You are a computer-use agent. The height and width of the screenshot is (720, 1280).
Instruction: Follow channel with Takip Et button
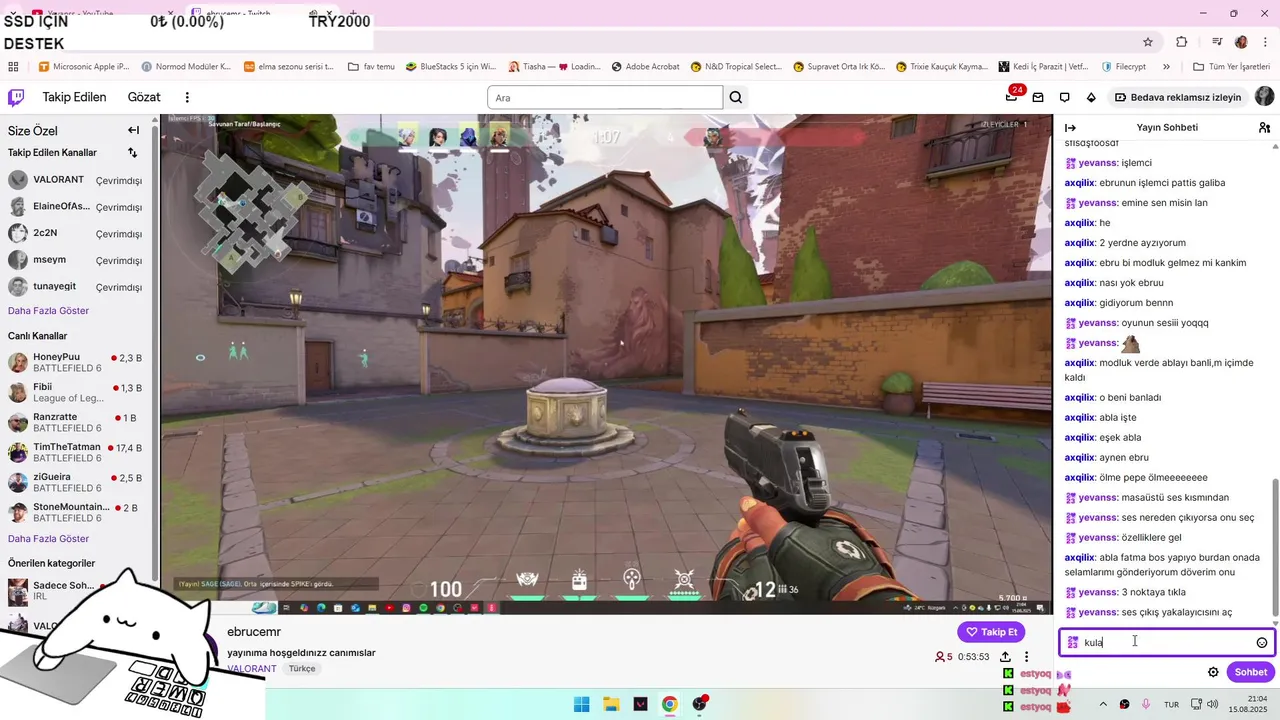click(x=991, y=632)
